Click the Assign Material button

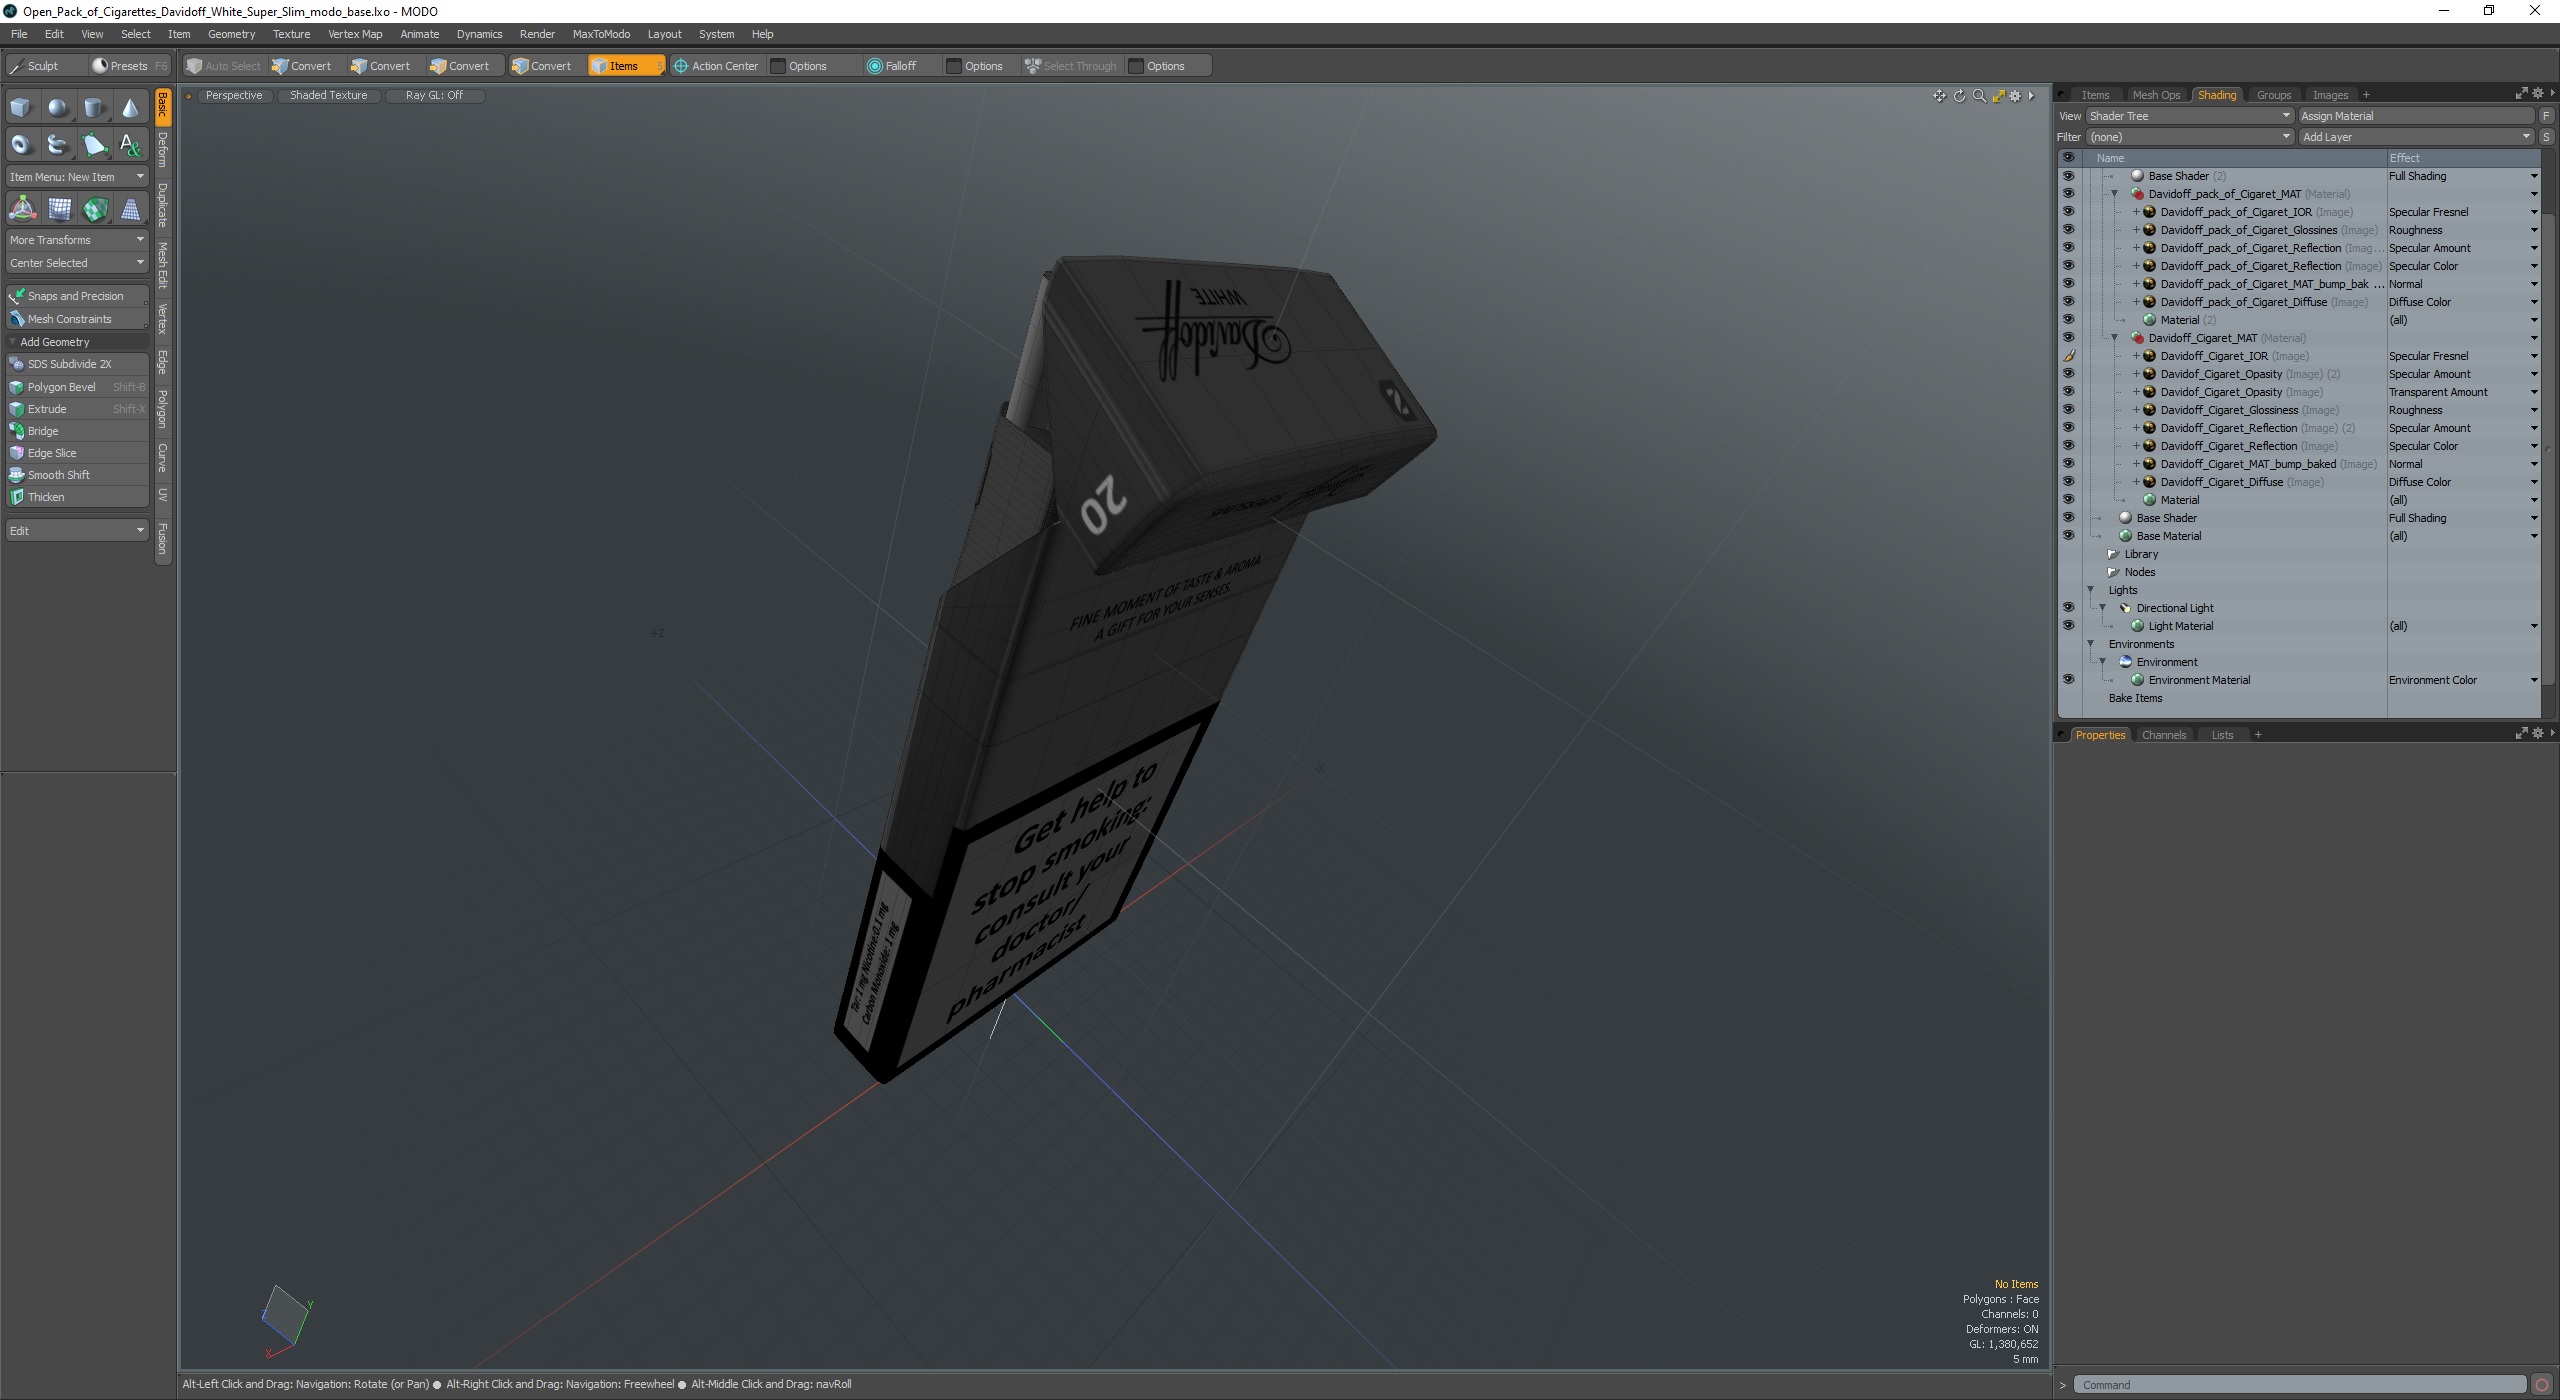(2416, 116)
